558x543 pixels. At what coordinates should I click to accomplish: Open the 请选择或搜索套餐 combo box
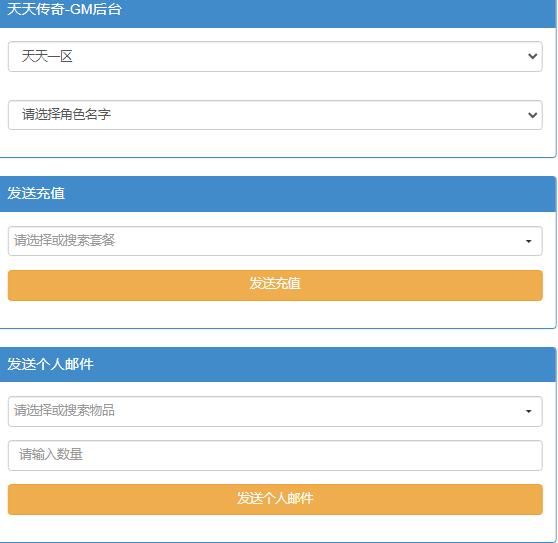275,241
